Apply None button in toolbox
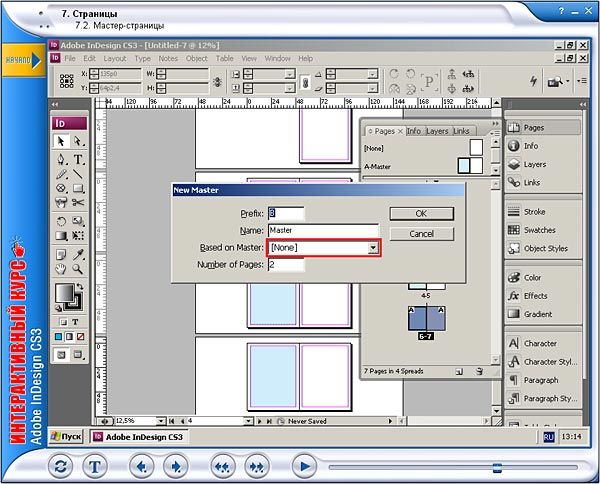The width and height of the screenshot is (600, 484). [x=80, y=337]
